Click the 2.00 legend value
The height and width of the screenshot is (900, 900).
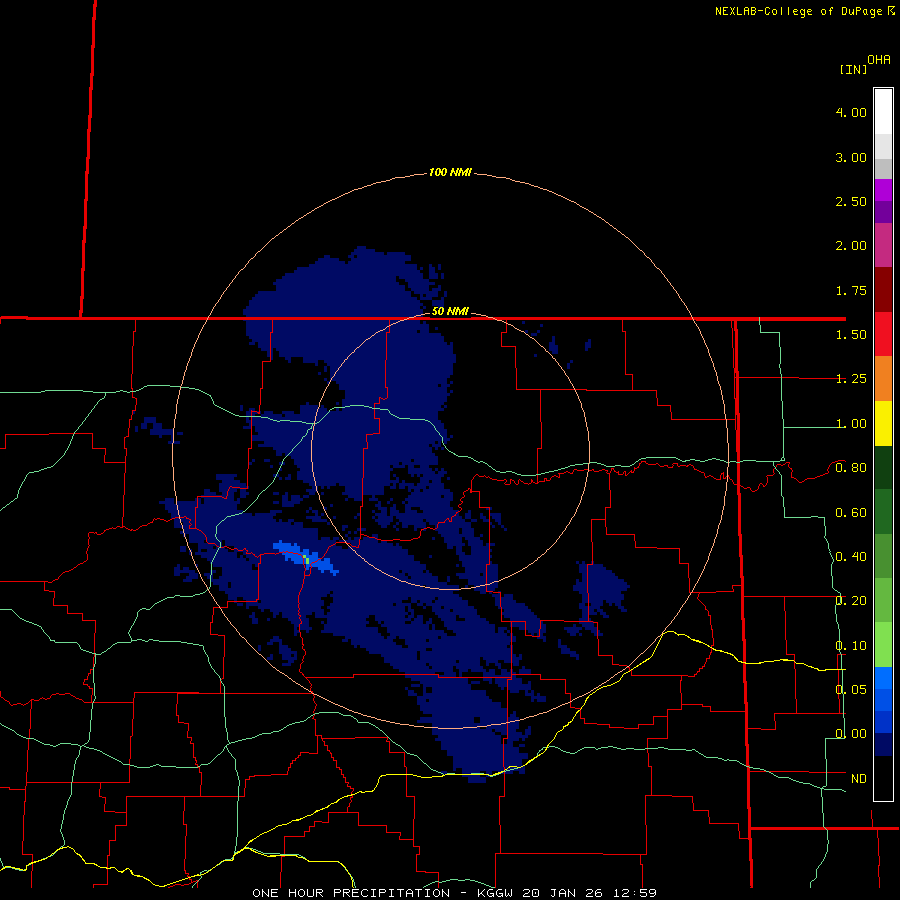[x=851, y=246]
